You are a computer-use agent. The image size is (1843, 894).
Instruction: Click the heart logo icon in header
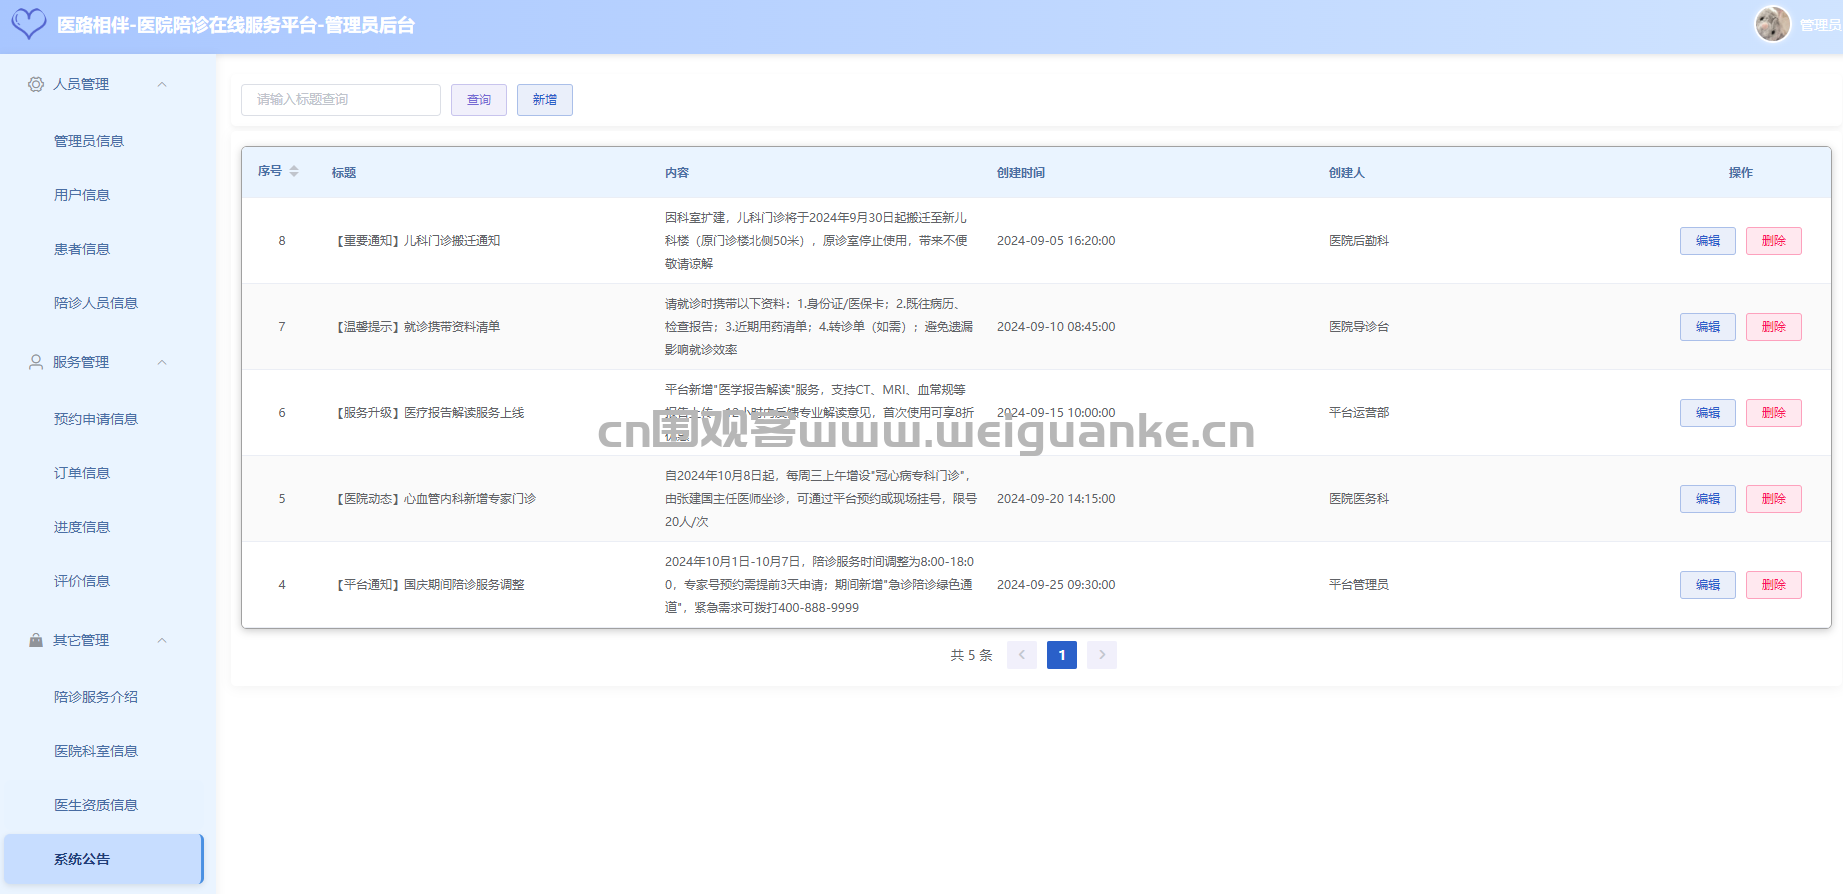(29, 24)
